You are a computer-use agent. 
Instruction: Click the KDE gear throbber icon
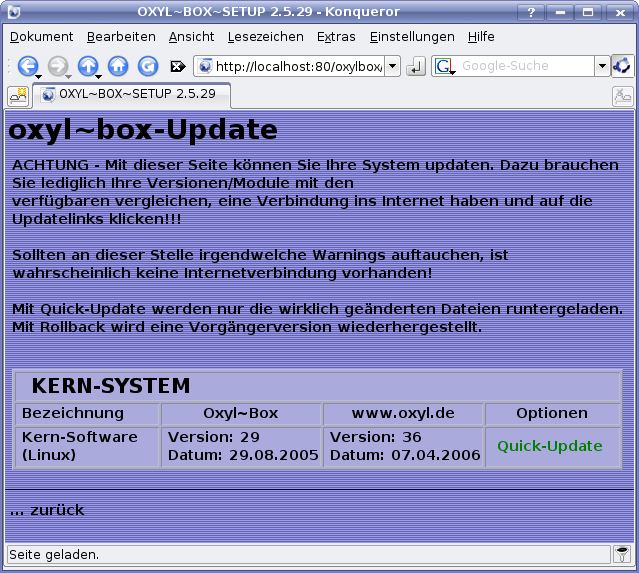[x=622, y=66]
